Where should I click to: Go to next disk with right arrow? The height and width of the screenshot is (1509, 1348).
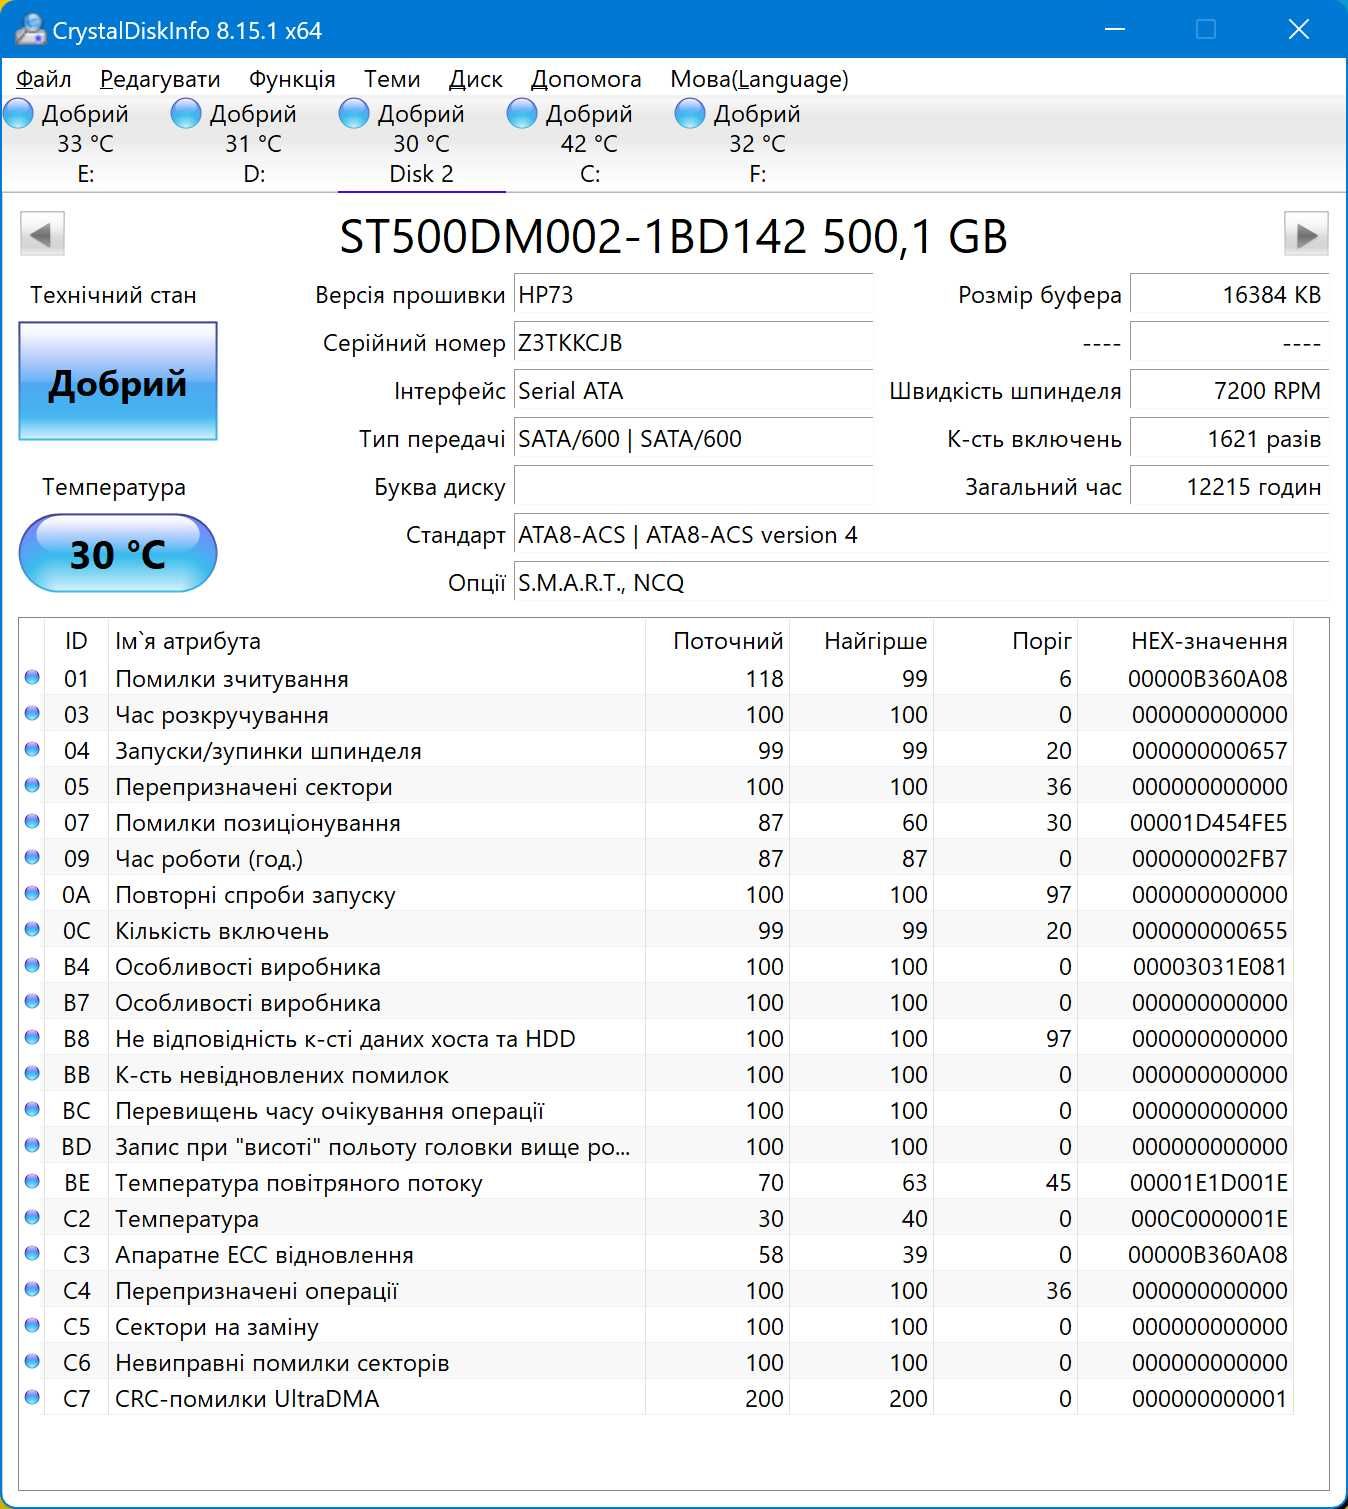(x=1306, y=235)
